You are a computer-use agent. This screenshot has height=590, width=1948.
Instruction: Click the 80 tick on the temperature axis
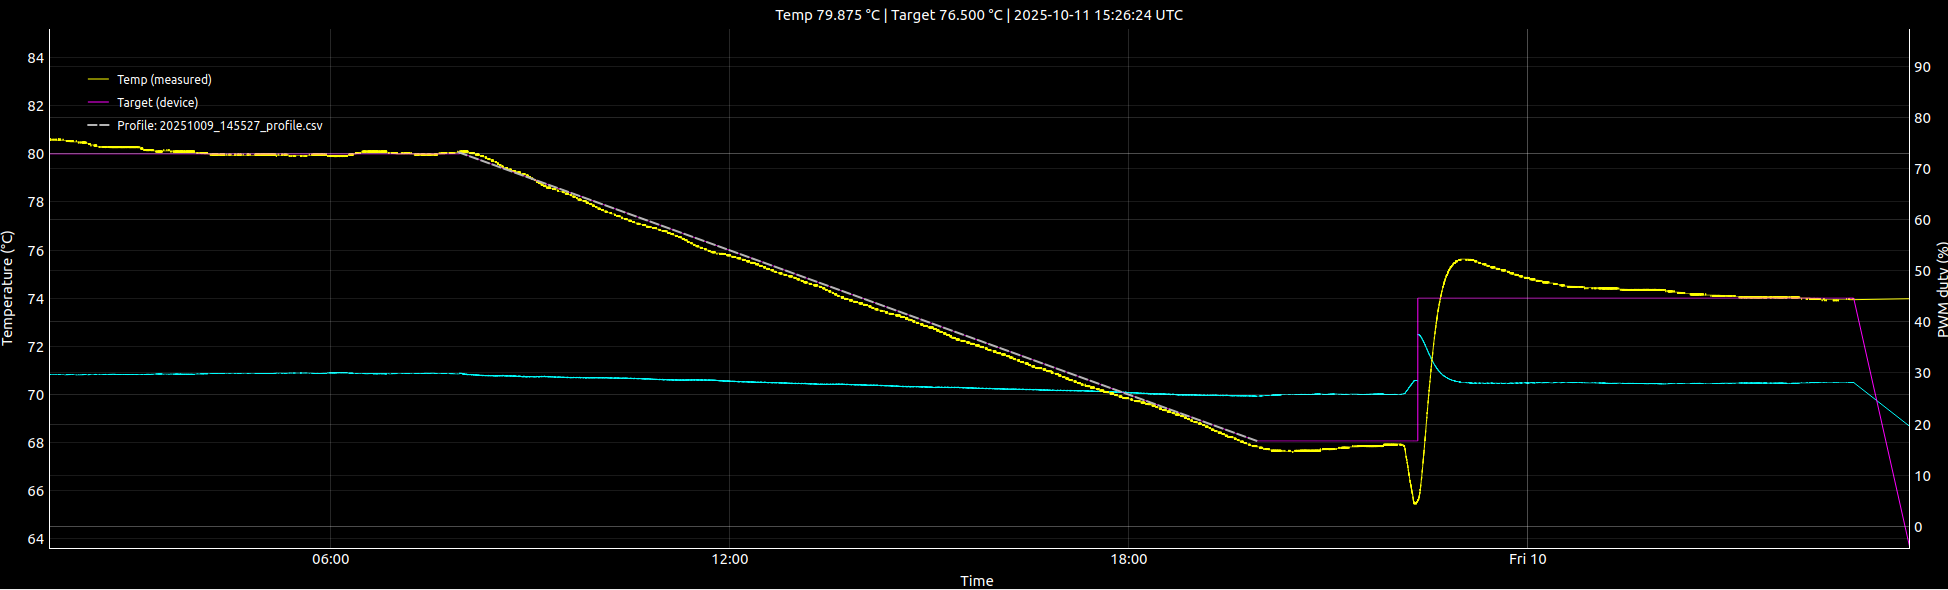[x=36, y=154]
